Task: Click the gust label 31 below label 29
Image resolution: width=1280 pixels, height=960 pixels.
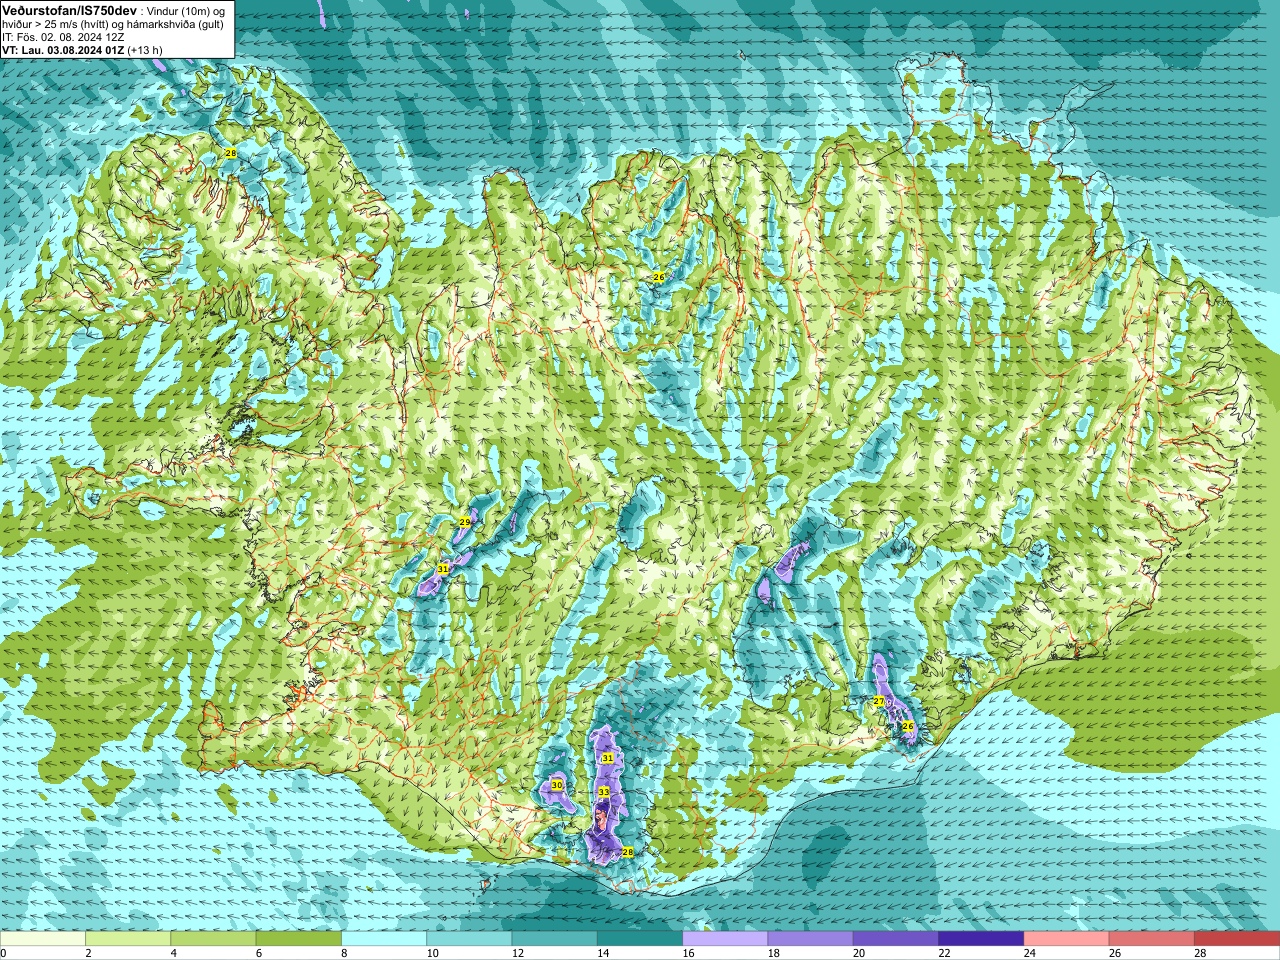Action: pos(443,568)
